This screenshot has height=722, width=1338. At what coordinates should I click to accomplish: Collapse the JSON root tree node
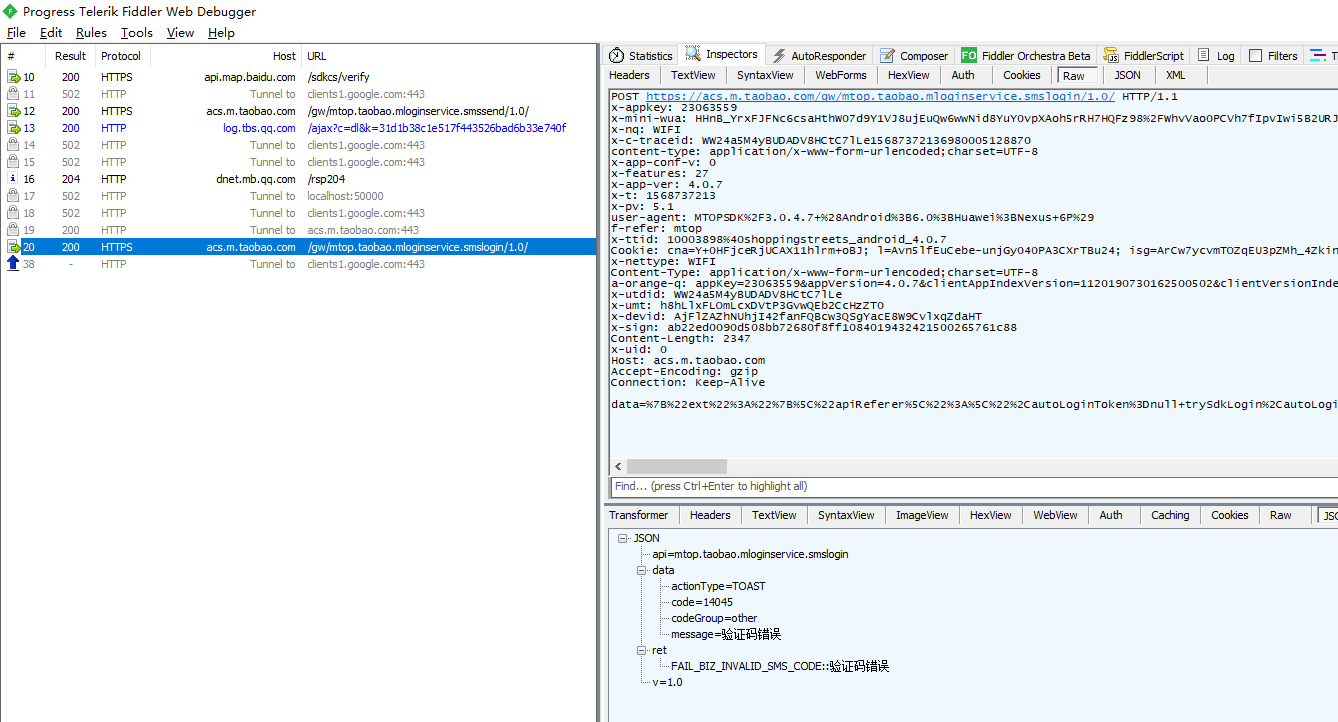coord(624,537)
